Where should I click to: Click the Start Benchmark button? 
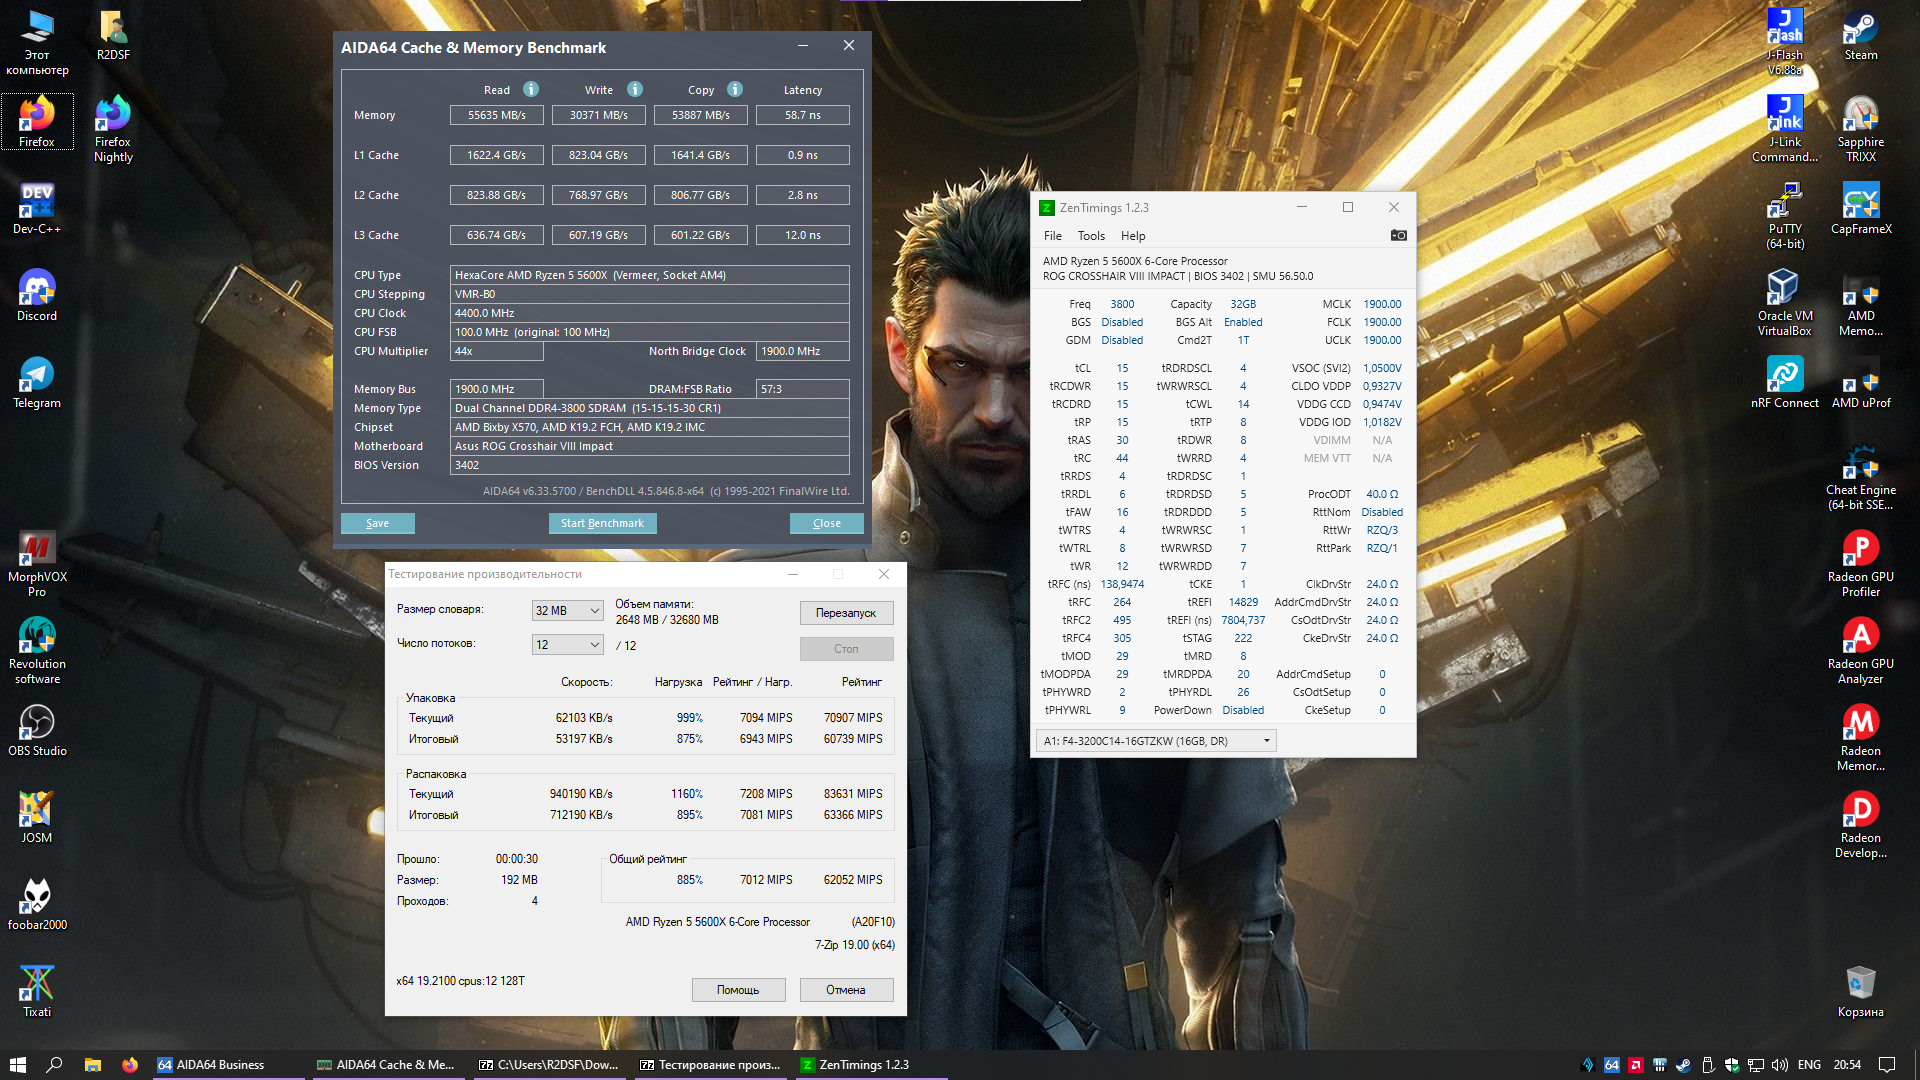coord(602,523)
